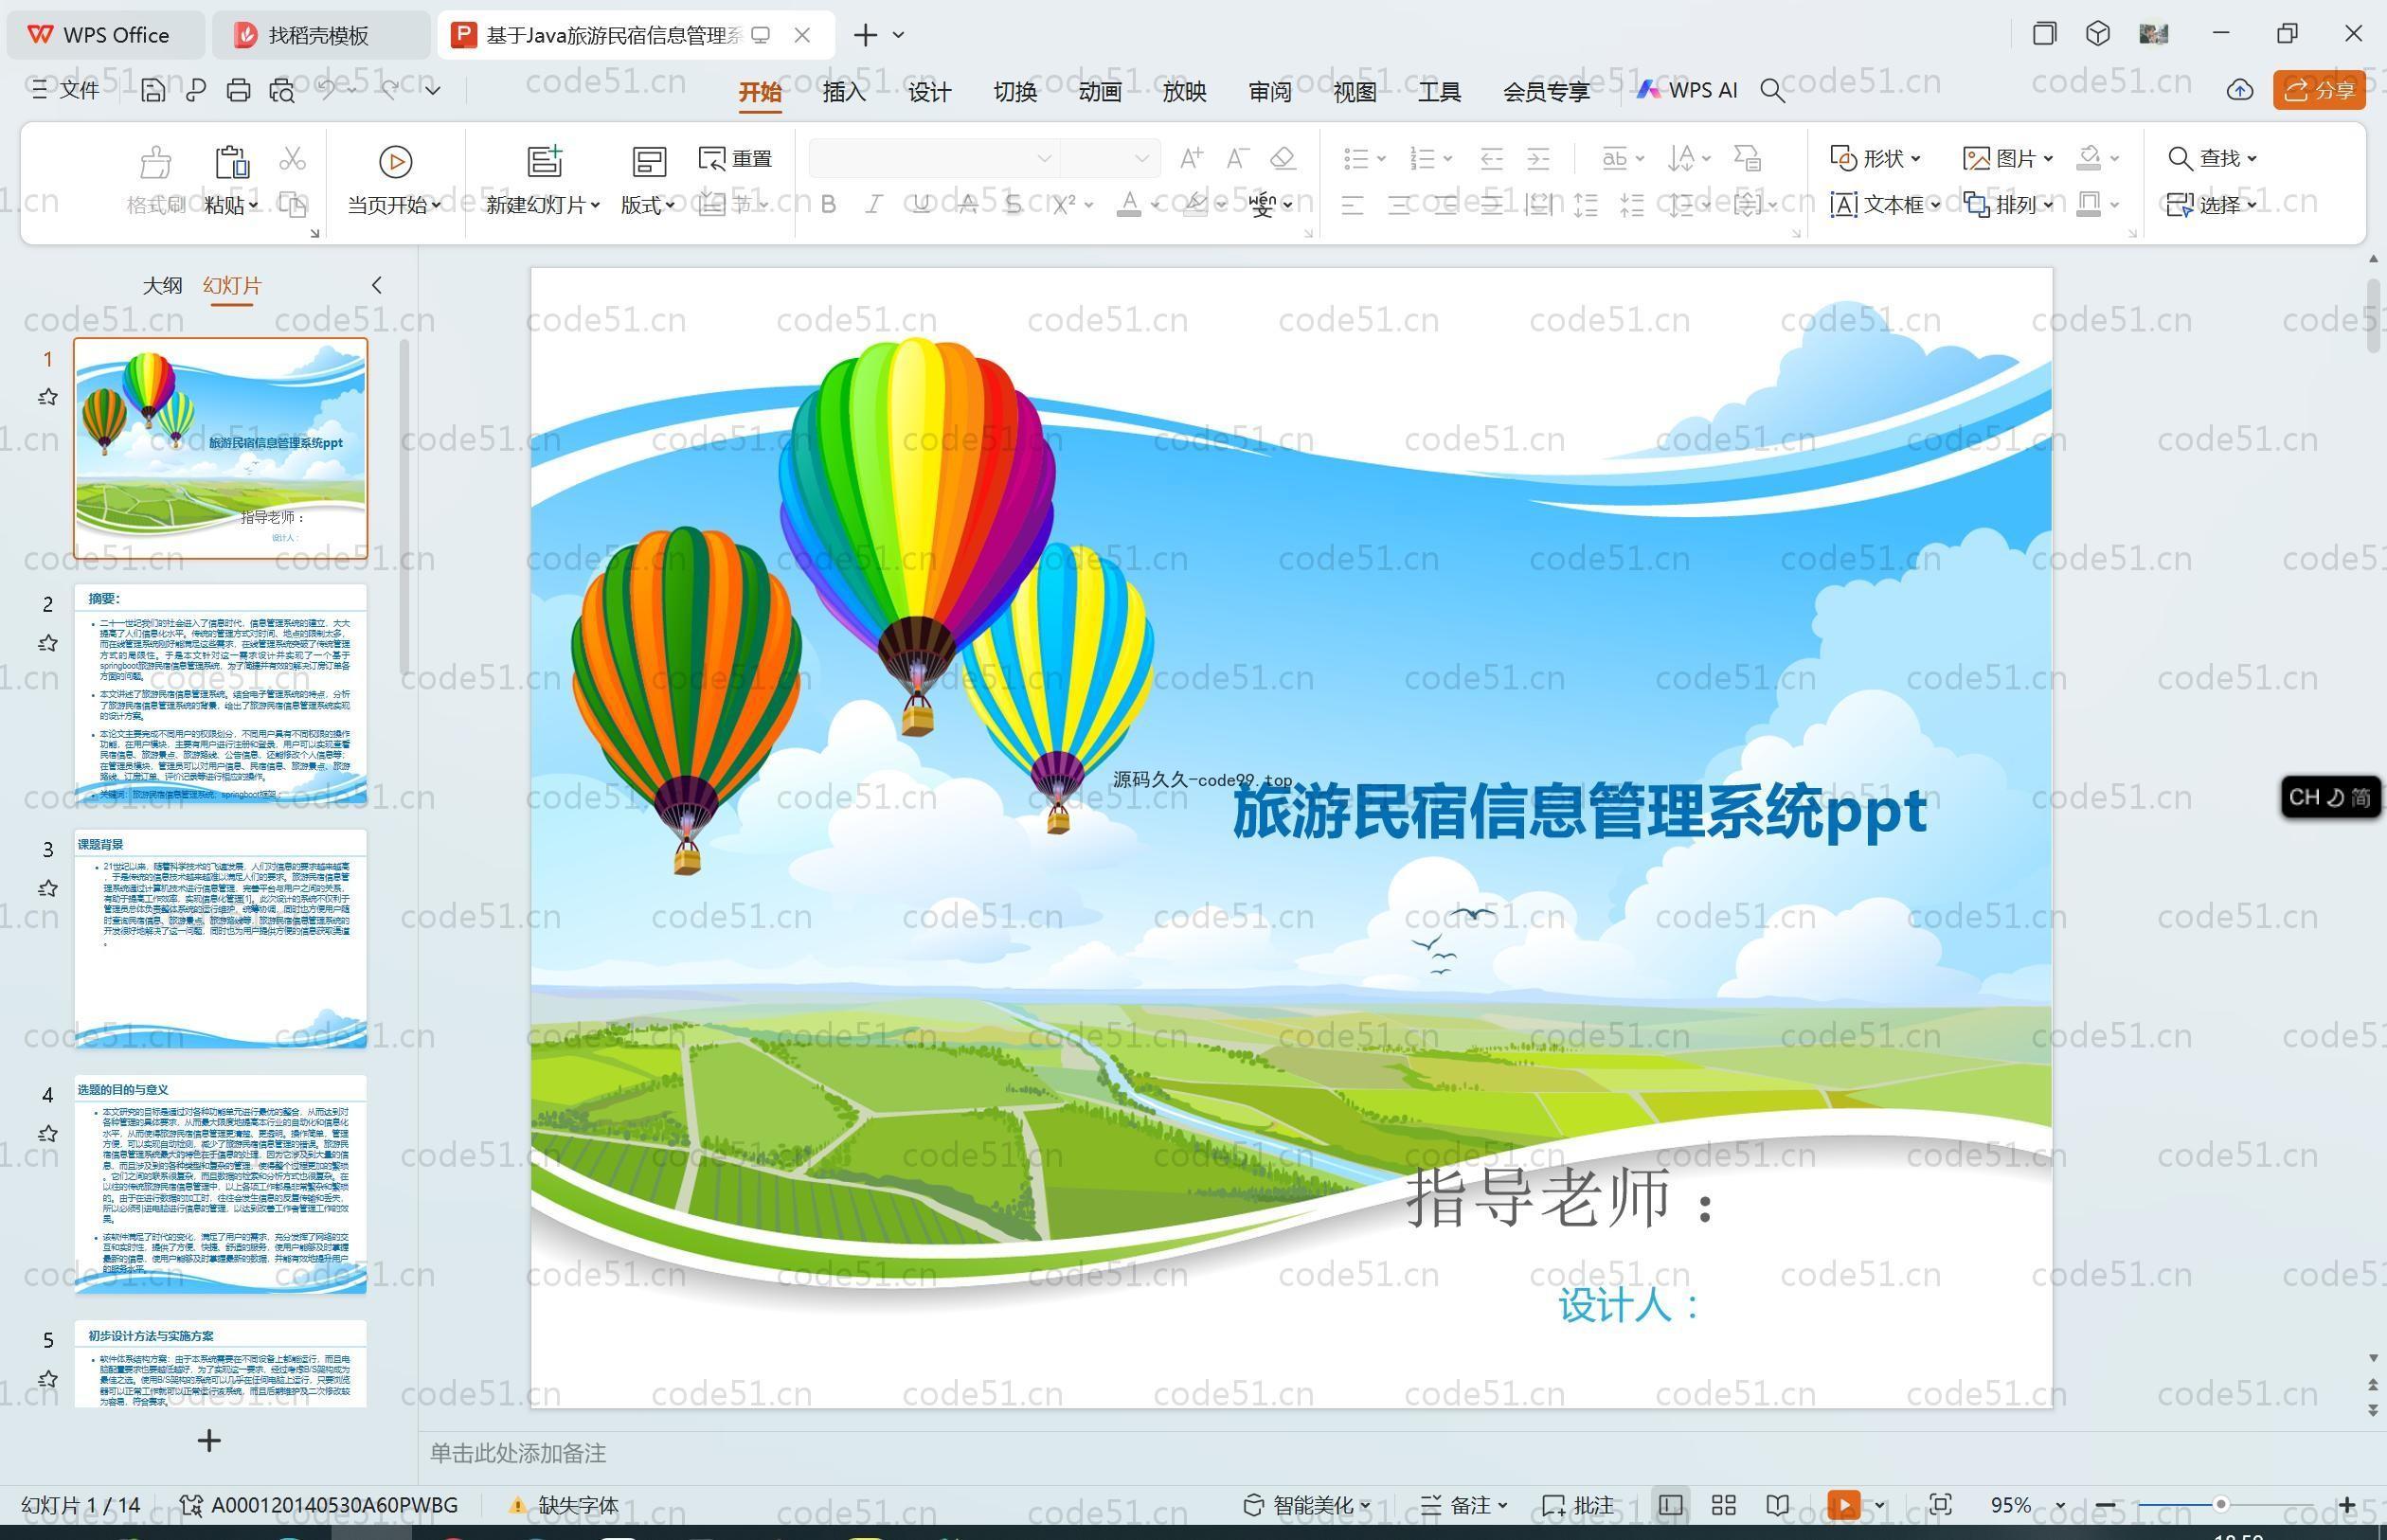The width and height of the screenshot is (2387, 1540).
Task: Open the Select dropdown
Action: pyautogui.click(x=2213, y=205)
